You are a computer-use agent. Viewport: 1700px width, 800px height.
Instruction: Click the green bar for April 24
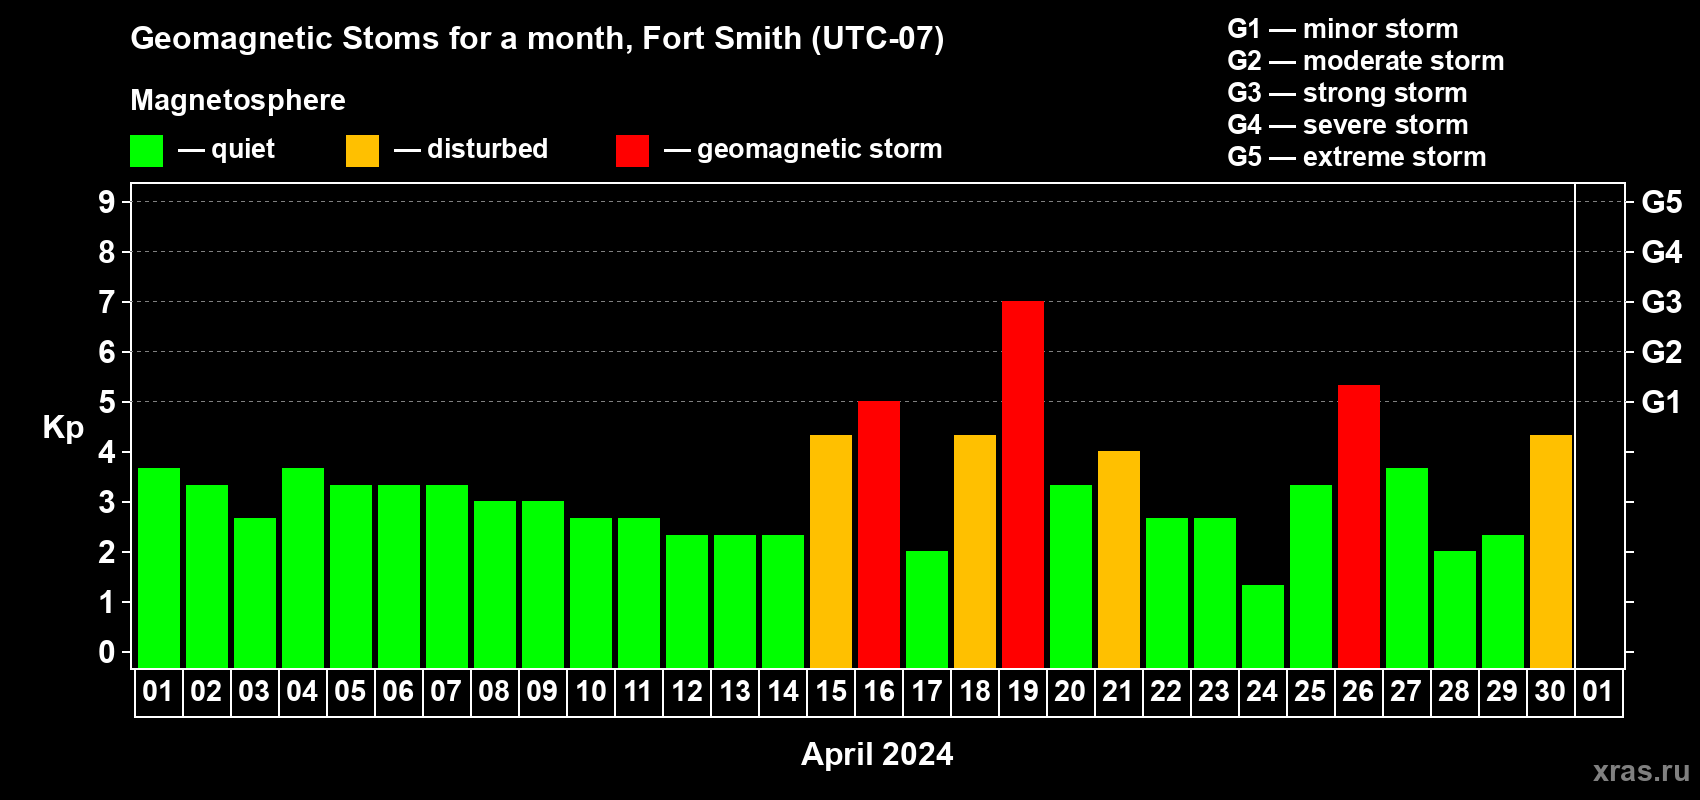click(x=1263, y=626)
